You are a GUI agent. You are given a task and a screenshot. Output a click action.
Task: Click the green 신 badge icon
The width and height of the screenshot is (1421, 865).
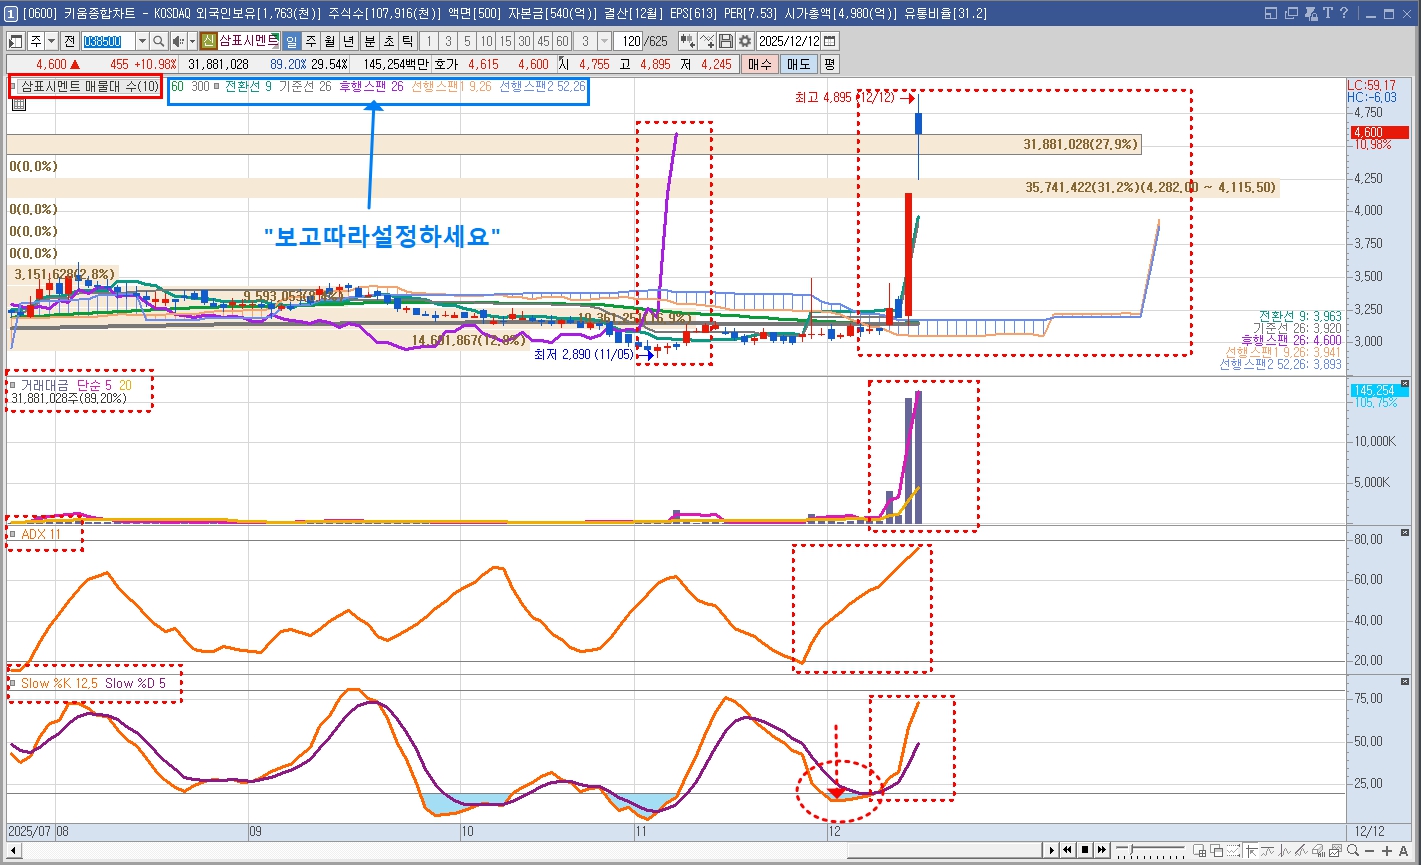click(208, 41)
